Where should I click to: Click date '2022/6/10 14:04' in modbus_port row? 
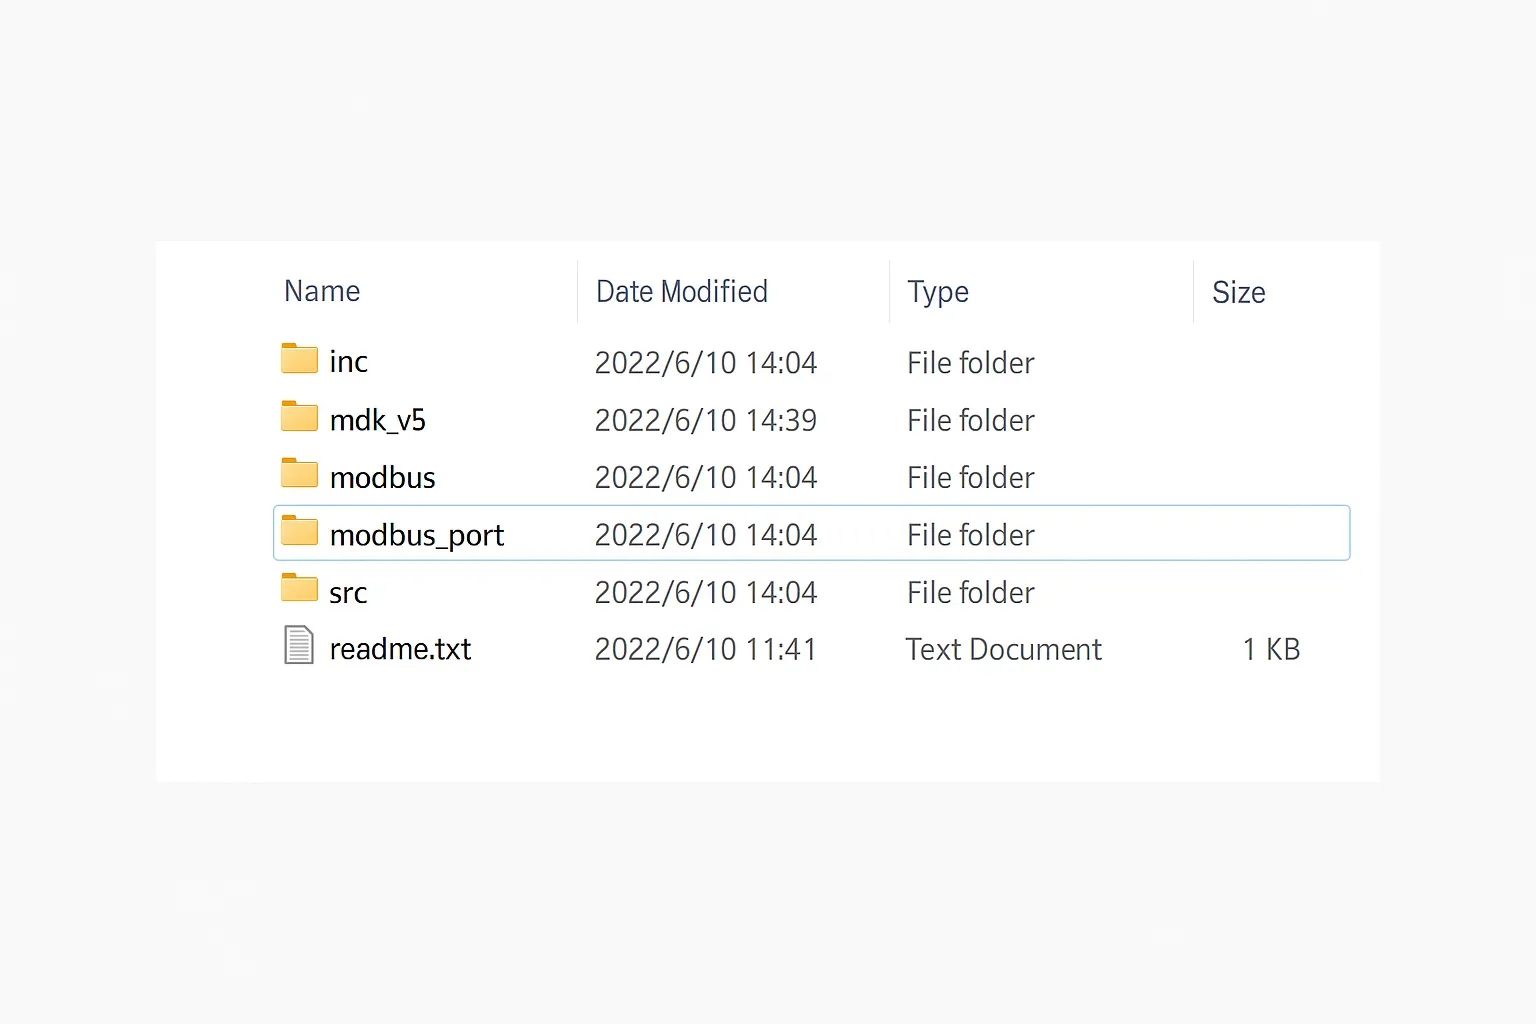coord(706,536)
